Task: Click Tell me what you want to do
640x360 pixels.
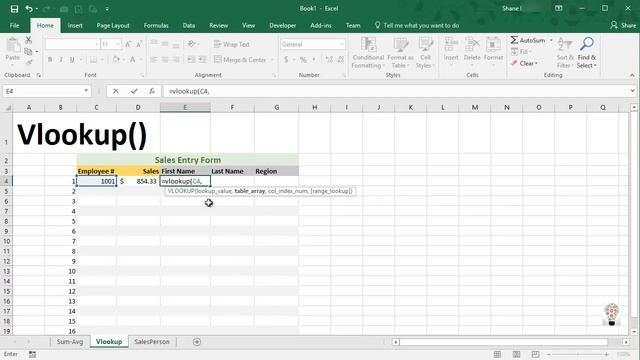Action: (x=417, y=25)
